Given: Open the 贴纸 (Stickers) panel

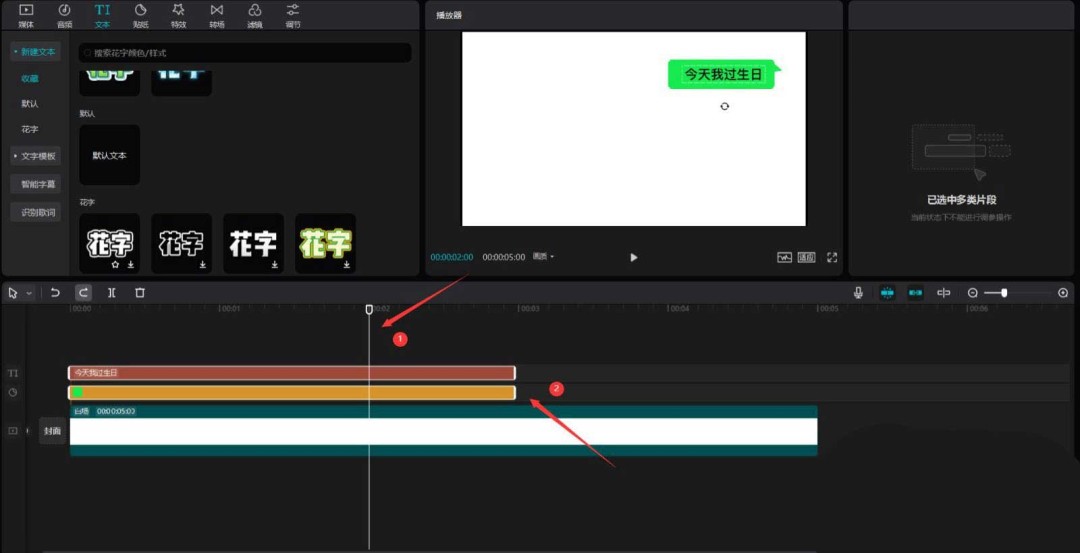Looking at the screenshot, I should tap(140, 14).
